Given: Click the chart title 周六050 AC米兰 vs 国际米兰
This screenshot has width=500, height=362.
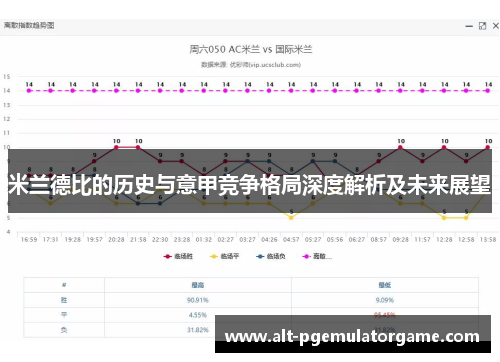Looking at the screenshot, I should (x=251, y=50).
